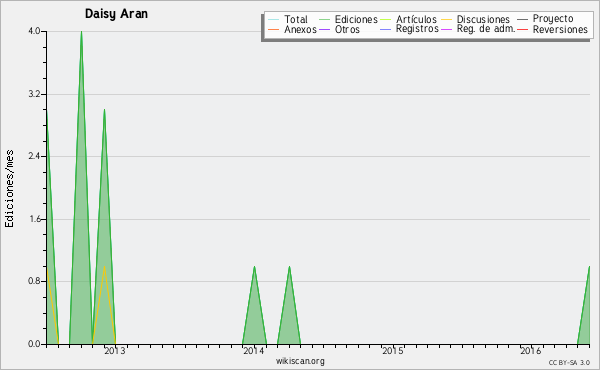Select the 'Proyecto' legend entry
600x370 pixels.
(545, 19)
